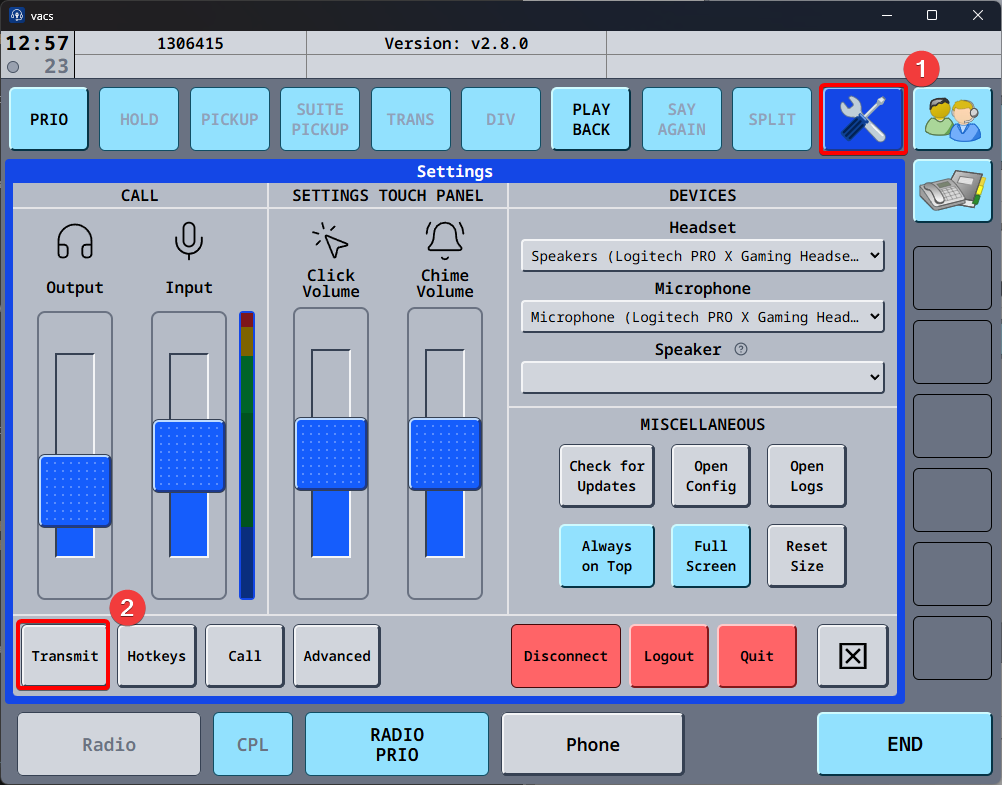The width and height of the screenshot is (1002, 785).
Task: Open the Hotkeys settings tab
Action: coord(157,656)
